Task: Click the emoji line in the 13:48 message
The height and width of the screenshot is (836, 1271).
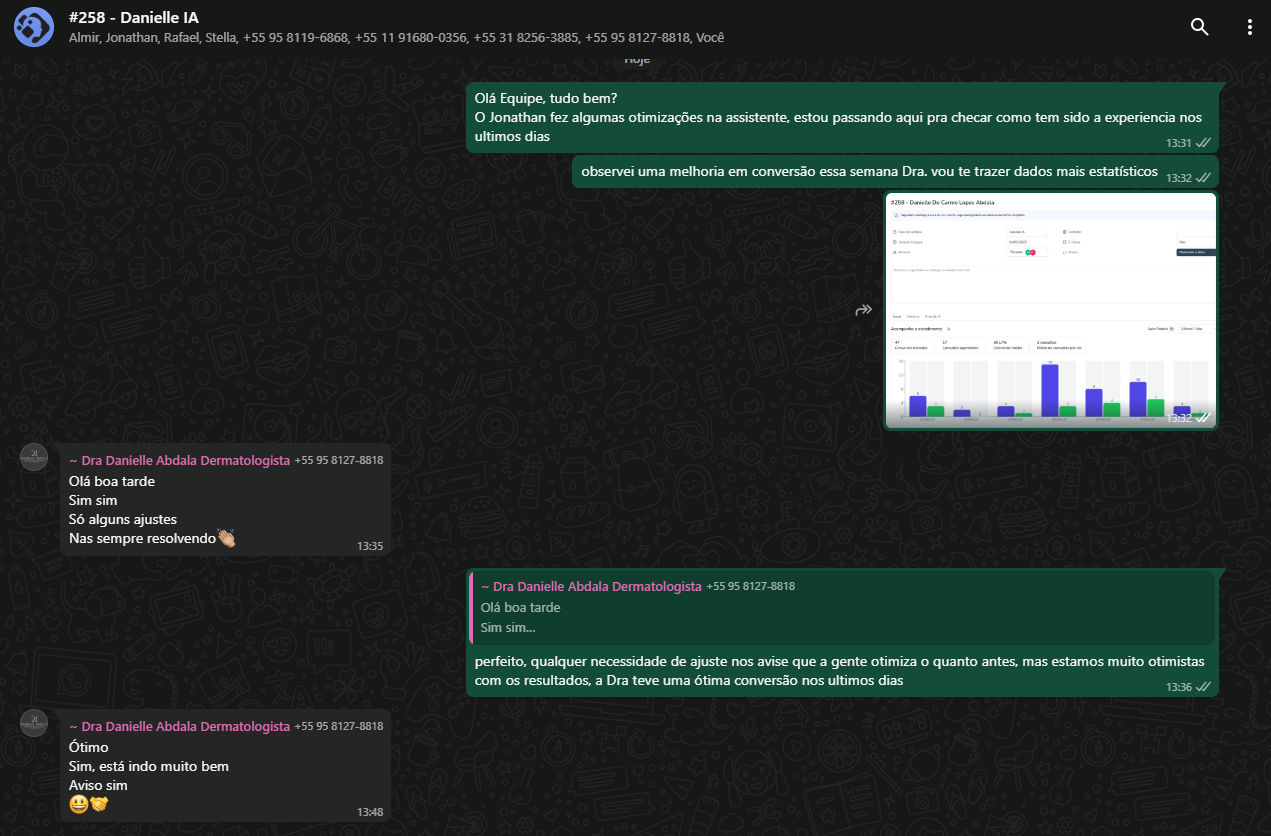Action: [x=88, y=804]
